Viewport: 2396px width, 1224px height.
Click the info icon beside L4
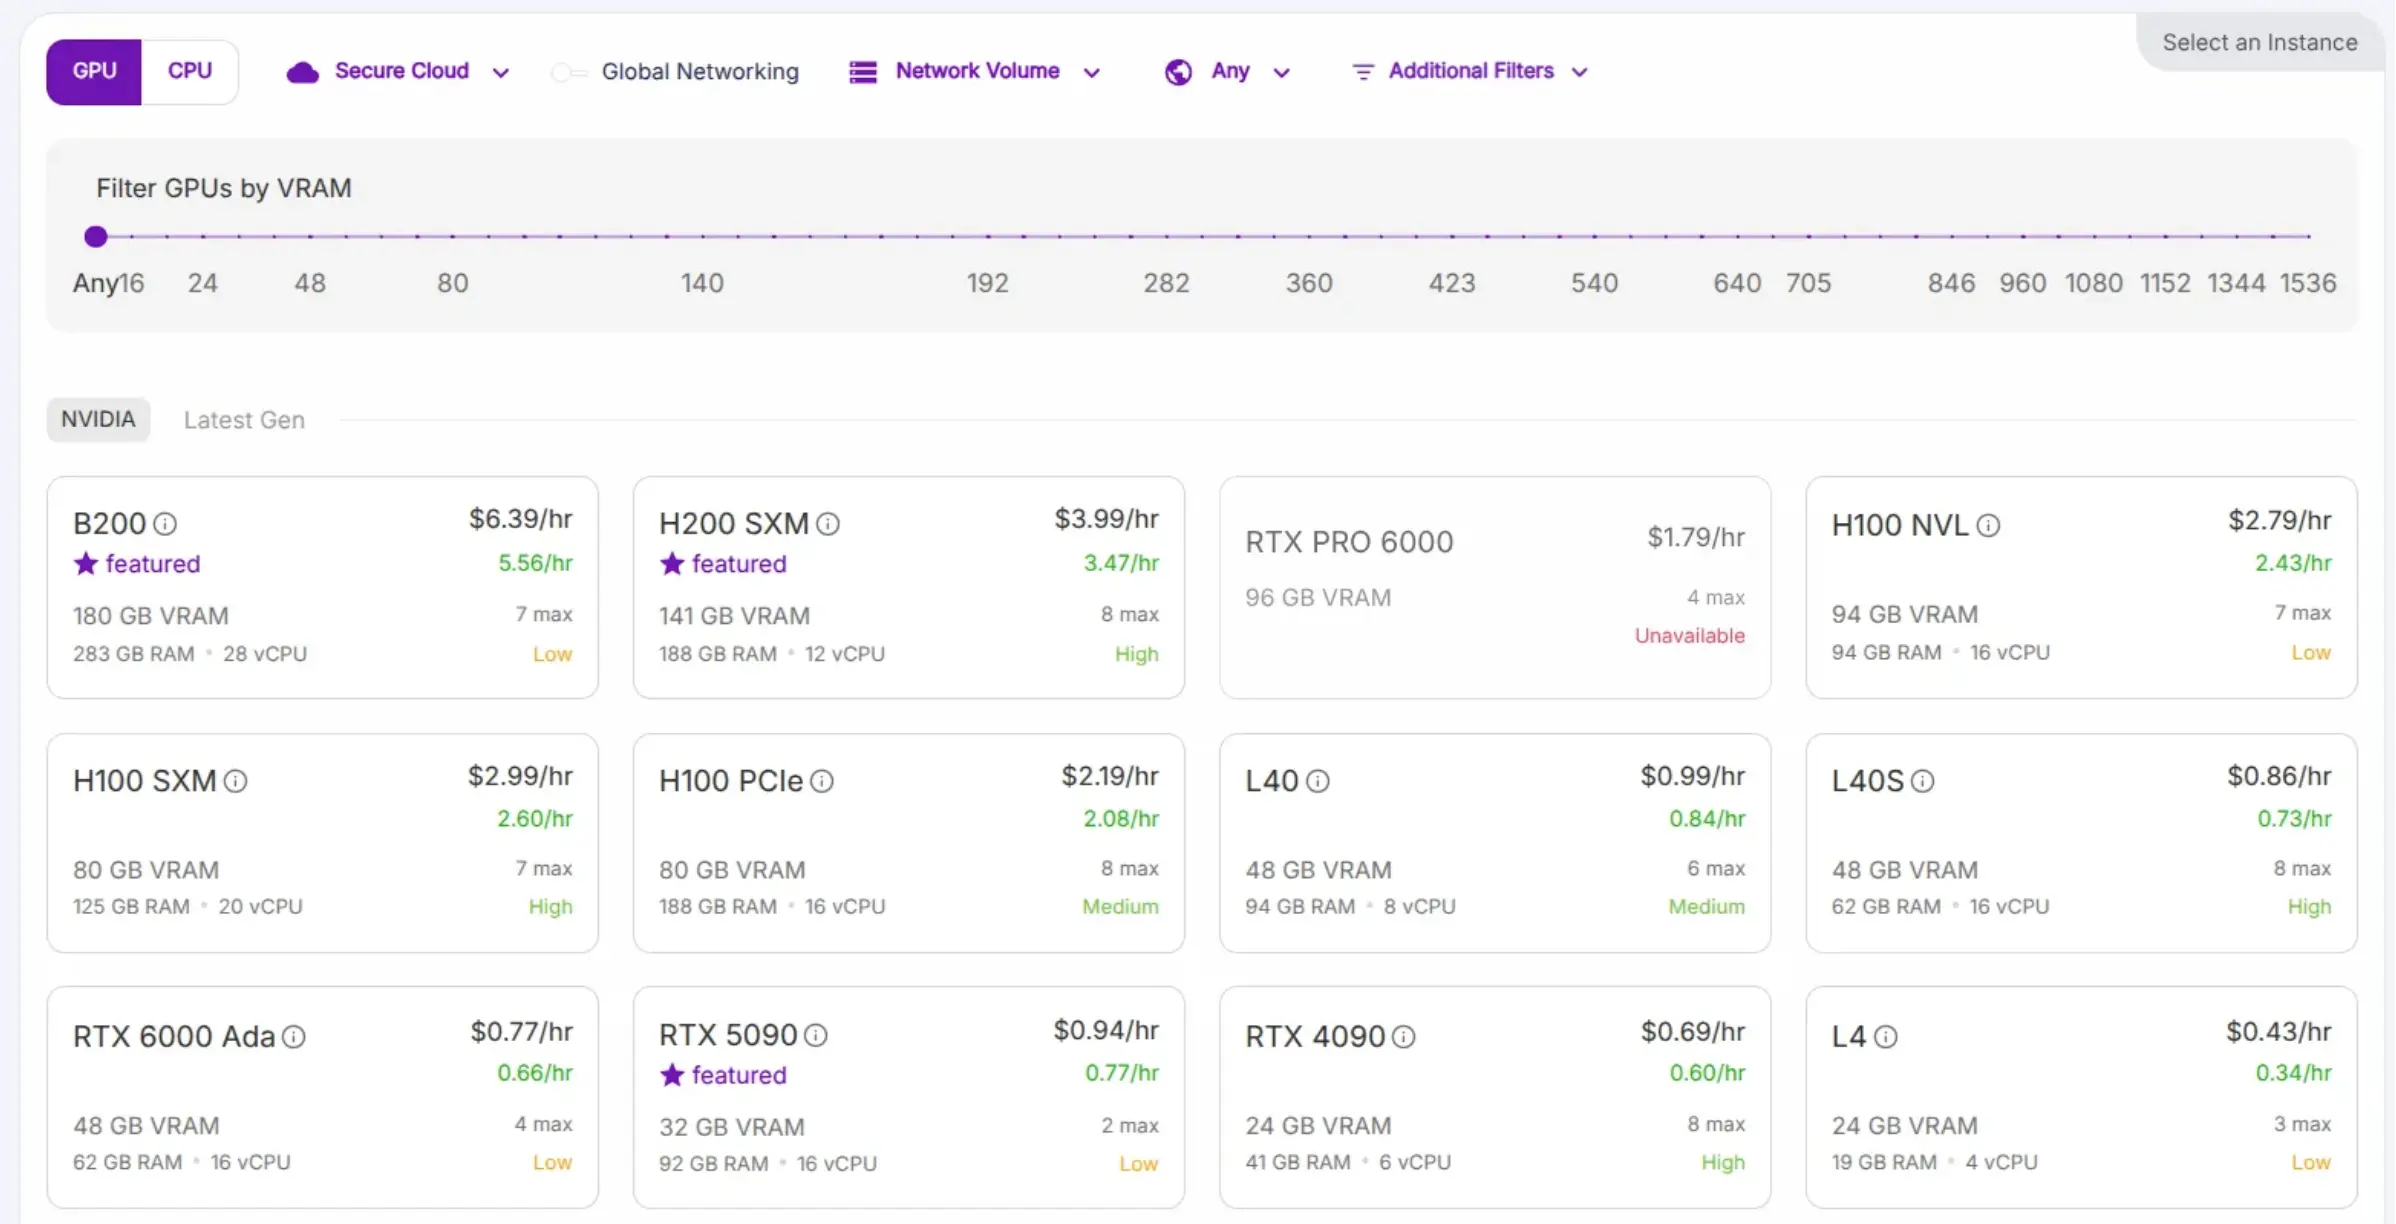pyautogui.click(x=1885, y=1037)
